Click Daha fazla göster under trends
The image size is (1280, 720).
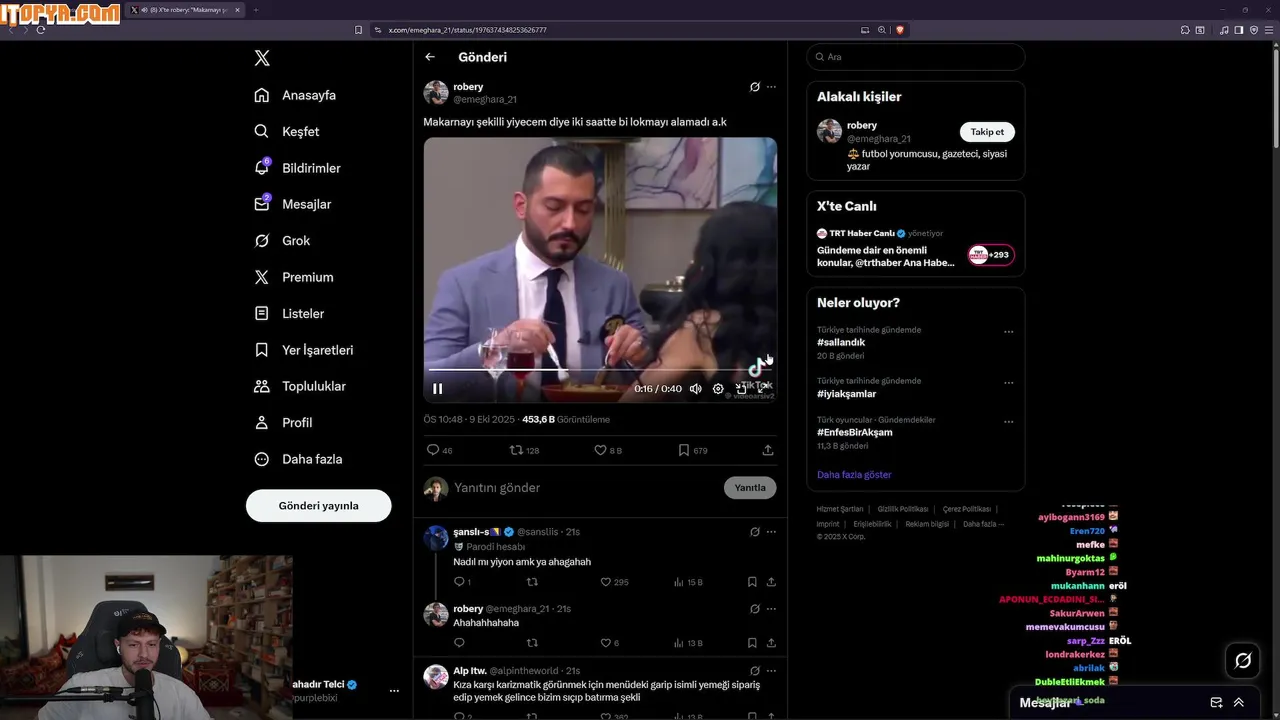pyautogui.click(x=854, y=475)
